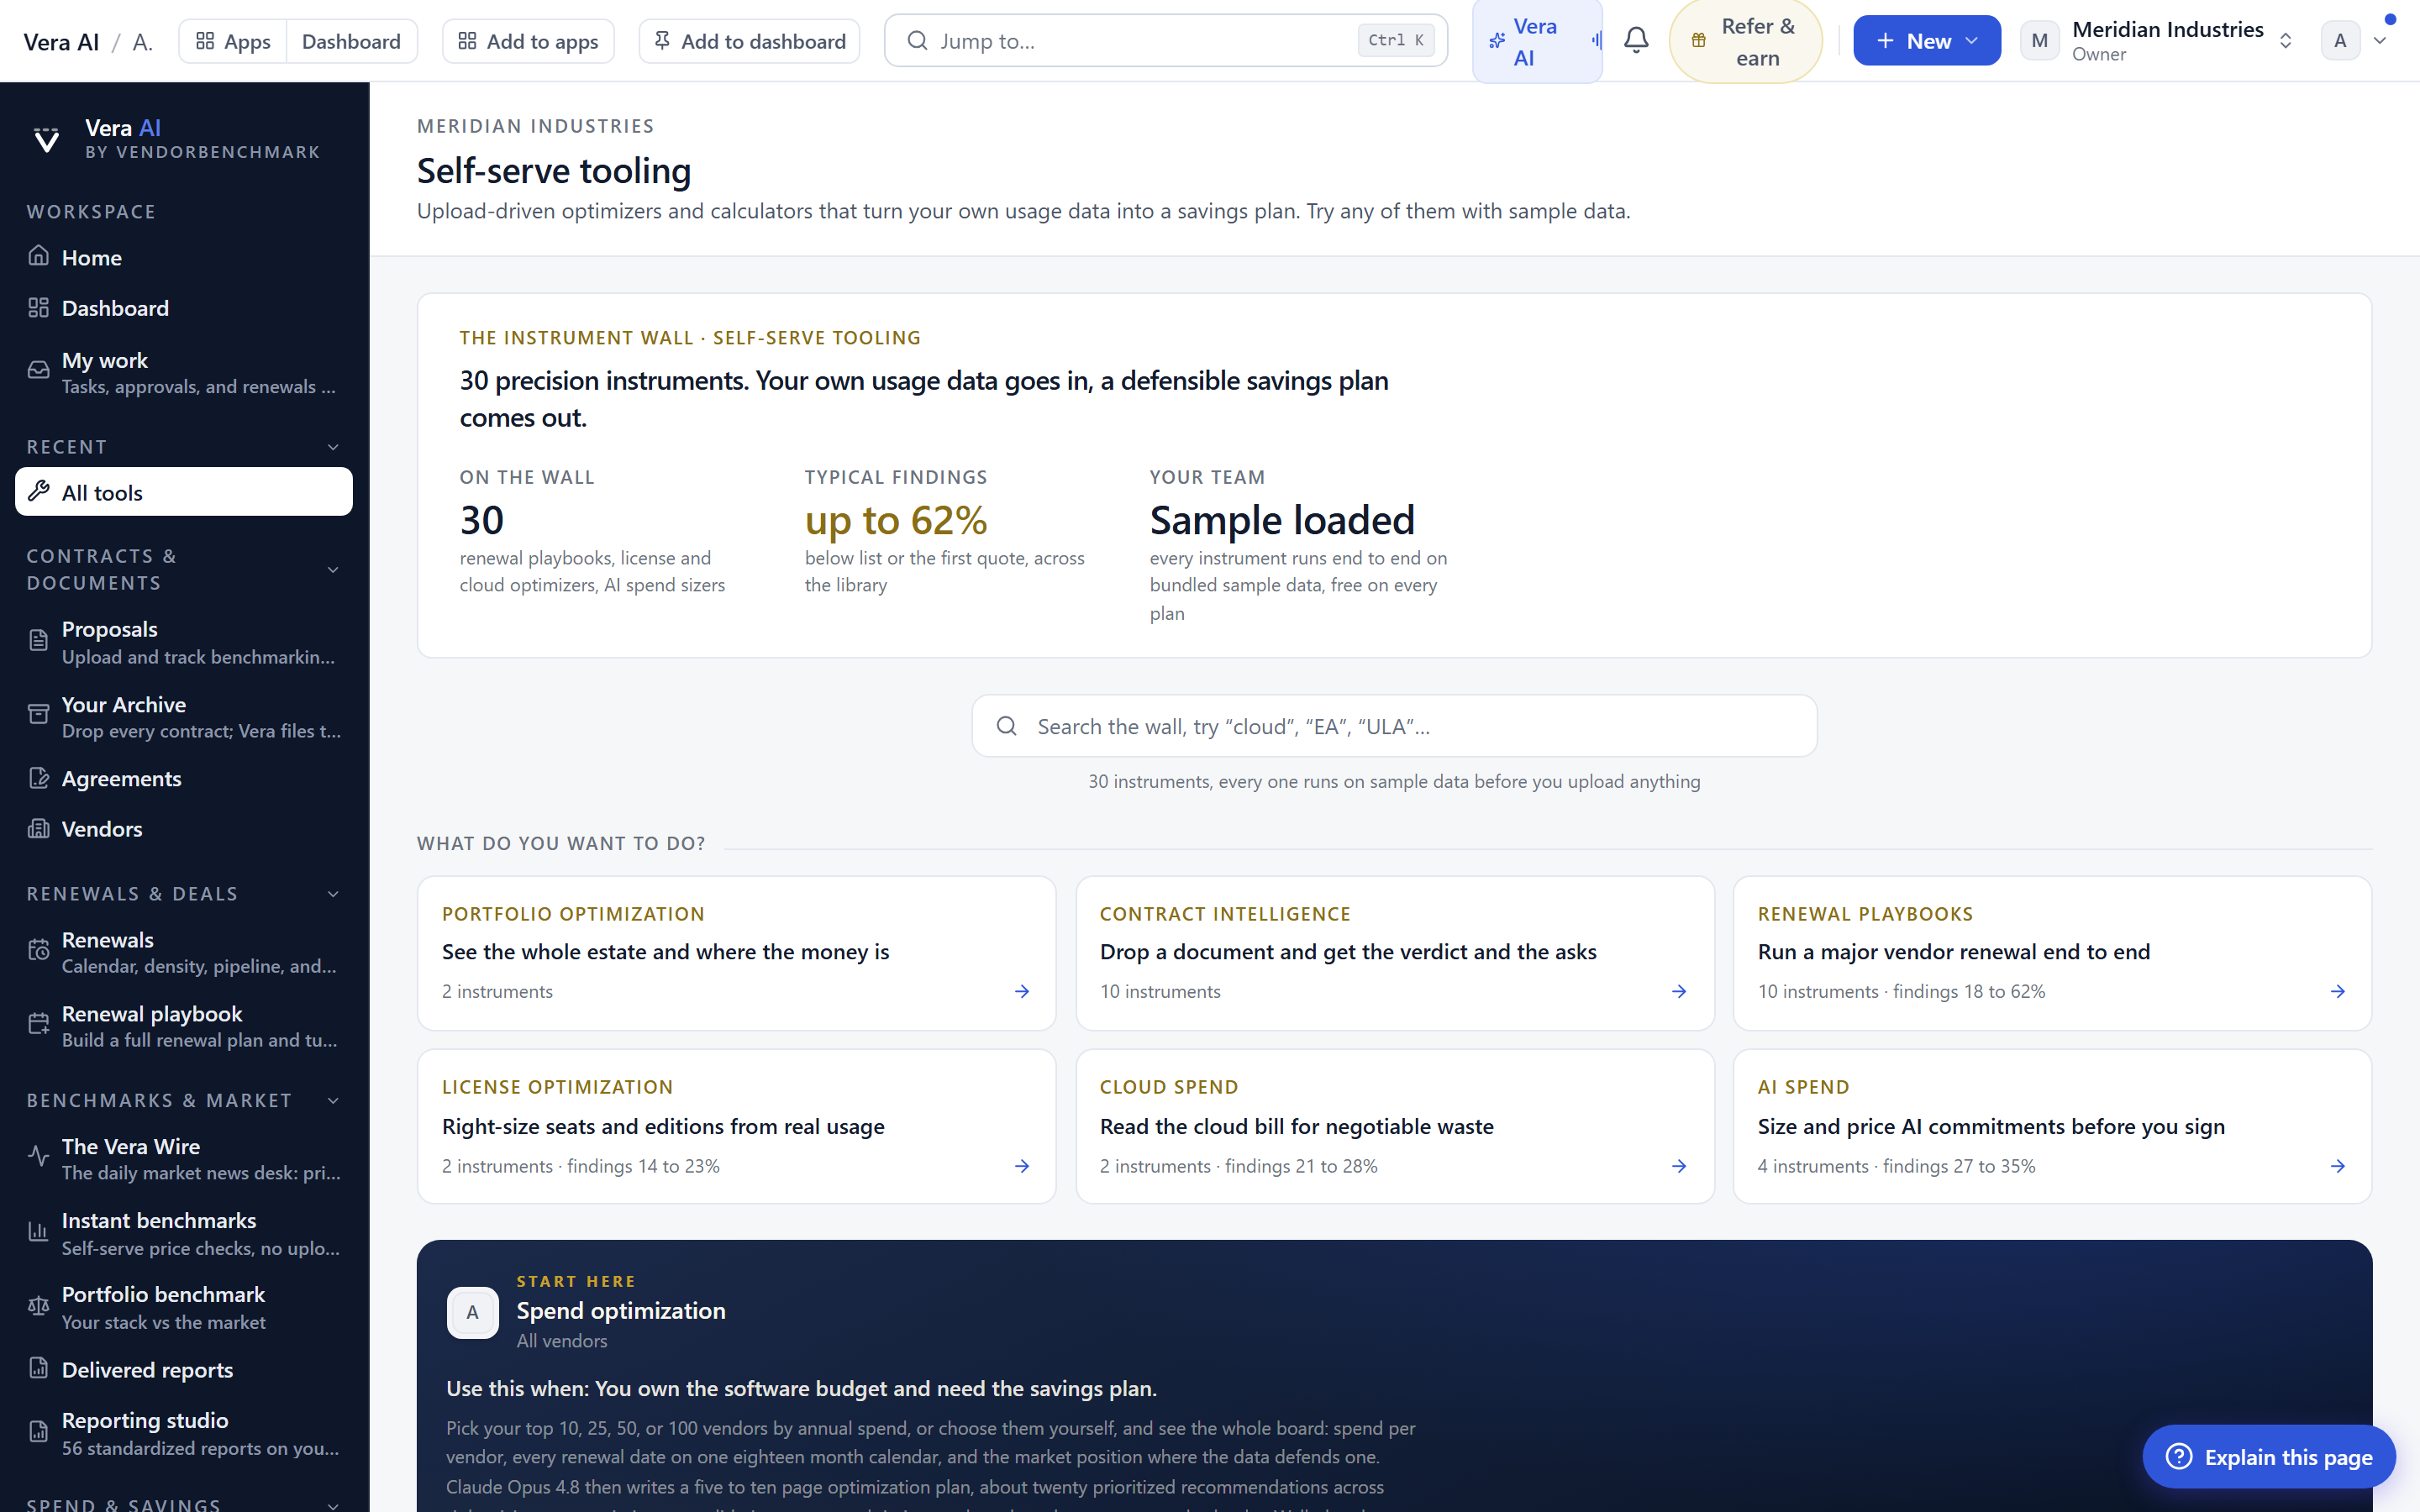Open the Vera AI assistant button
Screen dimensions: 2420x1512
(x=1537, y=41)
